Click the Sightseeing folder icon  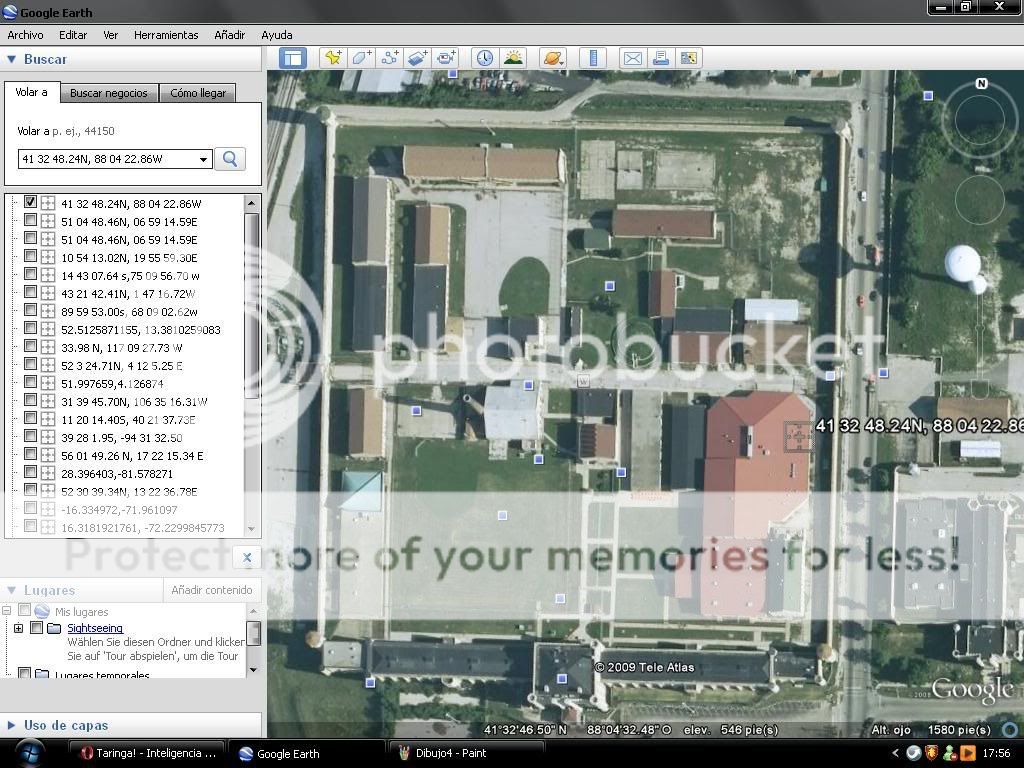click(x=54, y=628)
